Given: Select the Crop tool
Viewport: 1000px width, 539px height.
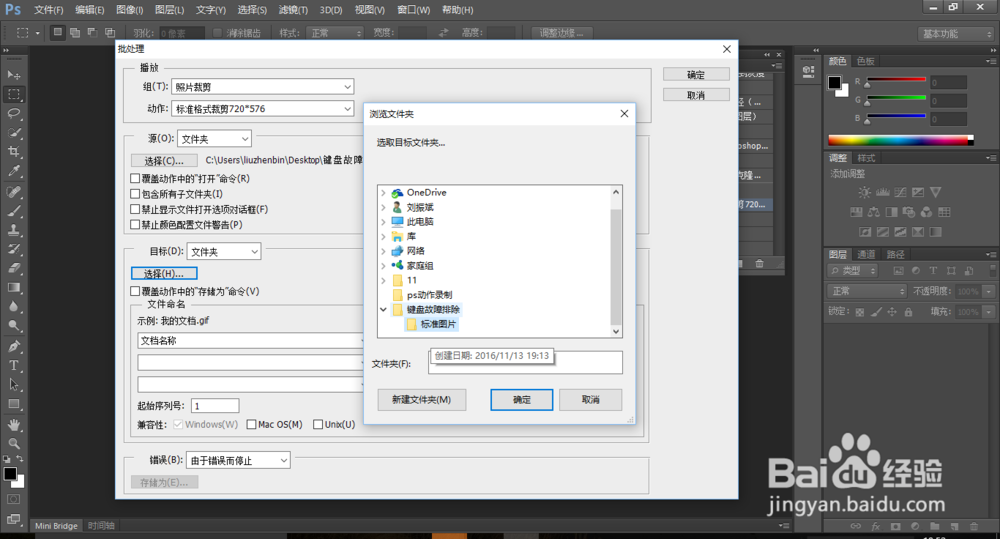Looking at the screenshot, I should pyautogui.click(x=13, y=152).
